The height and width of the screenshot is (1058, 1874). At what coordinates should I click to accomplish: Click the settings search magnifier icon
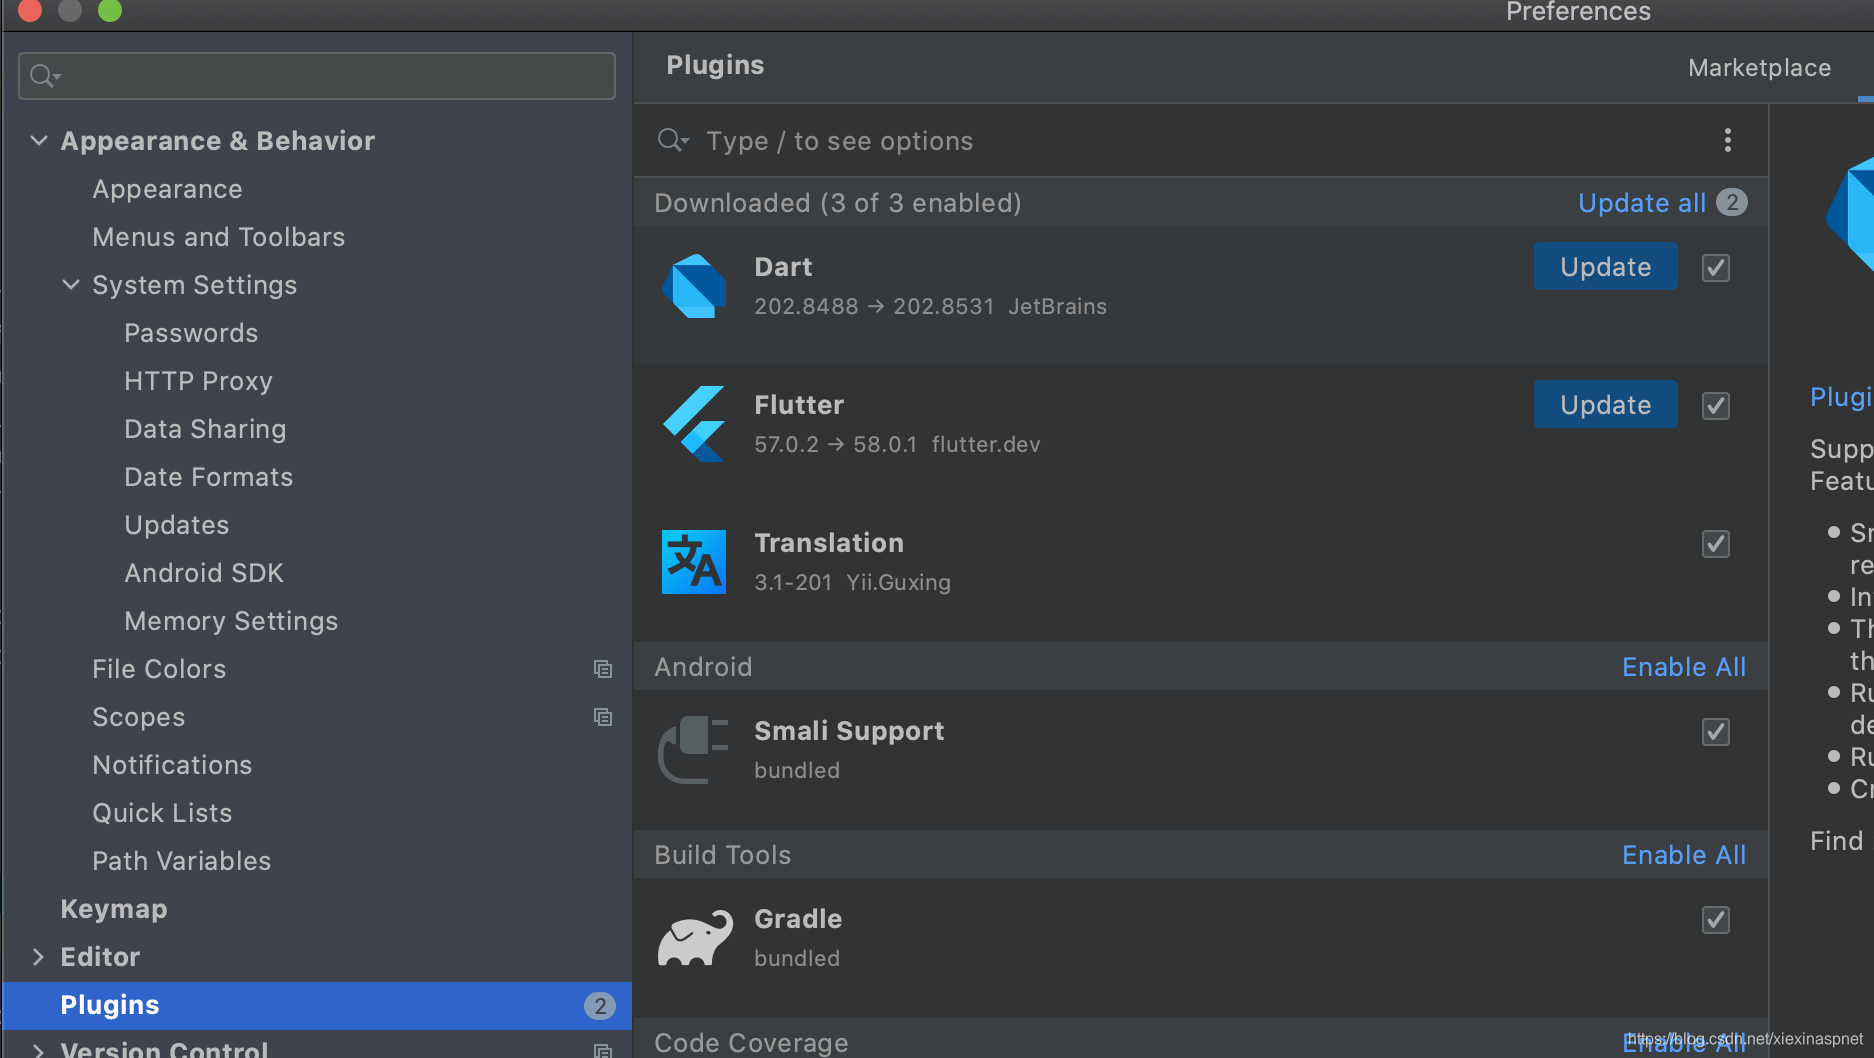click(45, 76)
